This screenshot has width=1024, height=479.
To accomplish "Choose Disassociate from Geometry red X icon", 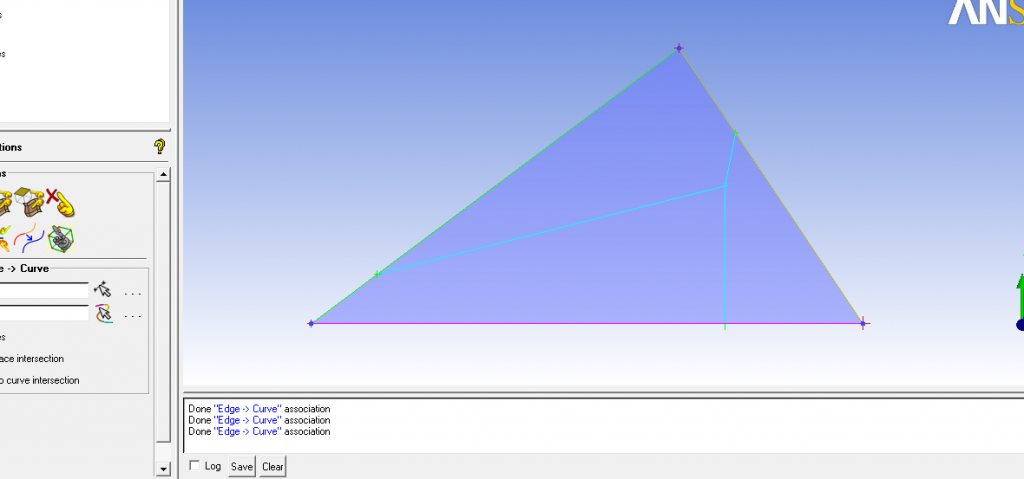I will pos(60,203).
